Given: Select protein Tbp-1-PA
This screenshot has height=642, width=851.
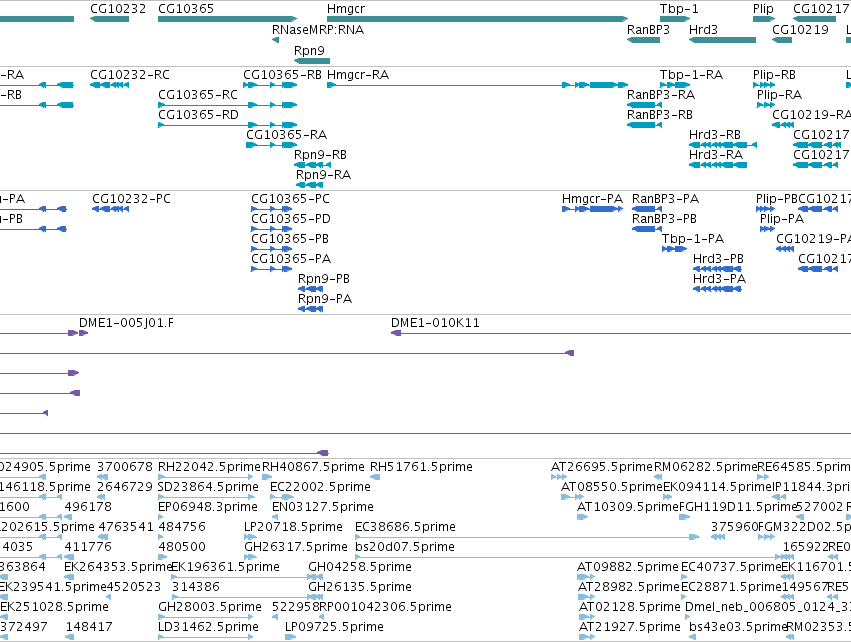Looking at the screenshot, I should tap(693, 239).
